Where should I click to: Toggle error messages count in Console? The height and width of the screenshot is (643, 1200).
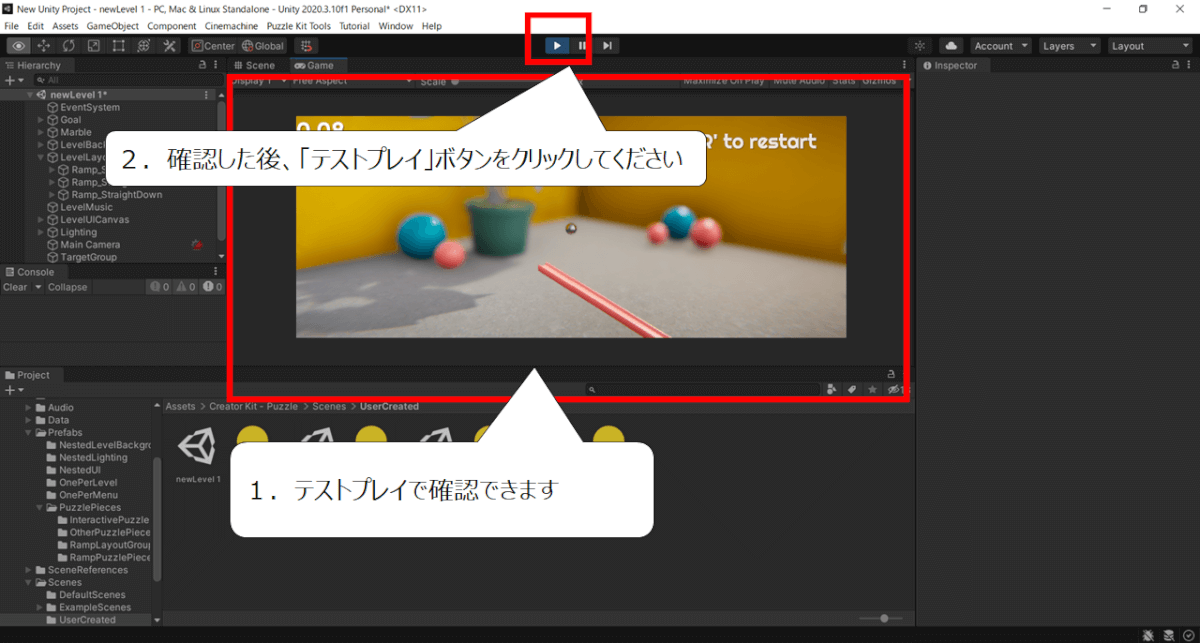[213, 287]
